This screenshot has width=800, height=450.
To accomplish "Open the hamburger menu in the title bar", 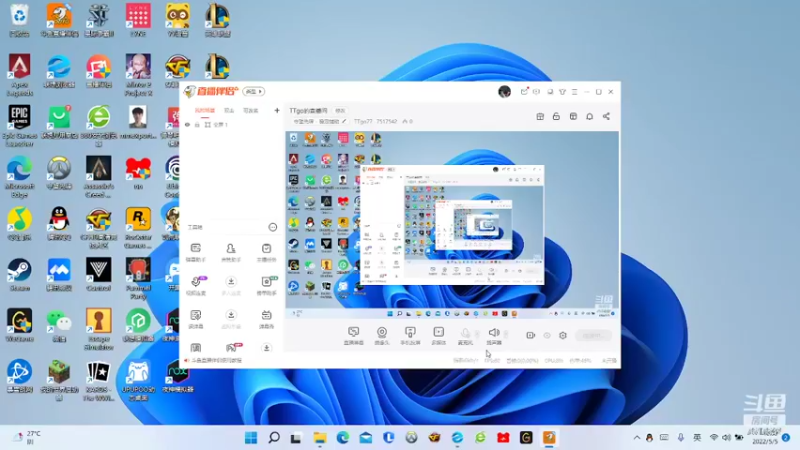I will 574,92.
